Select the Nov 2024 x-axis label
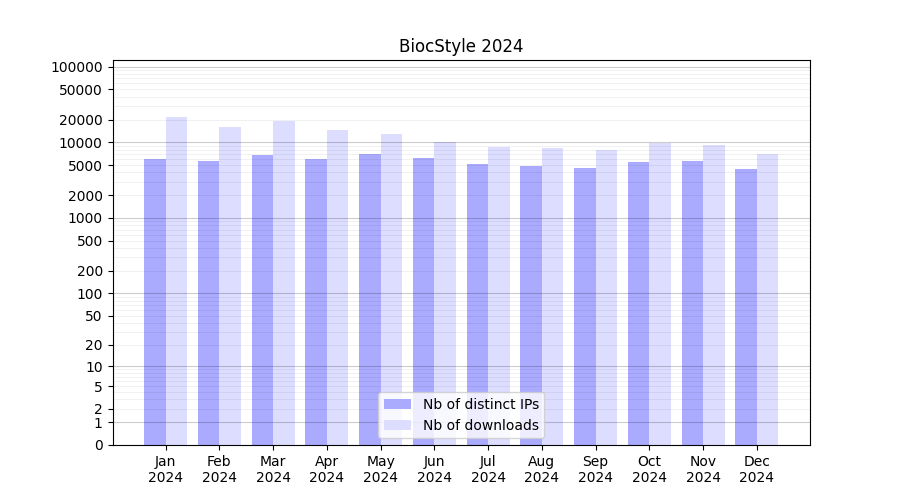 703,469
